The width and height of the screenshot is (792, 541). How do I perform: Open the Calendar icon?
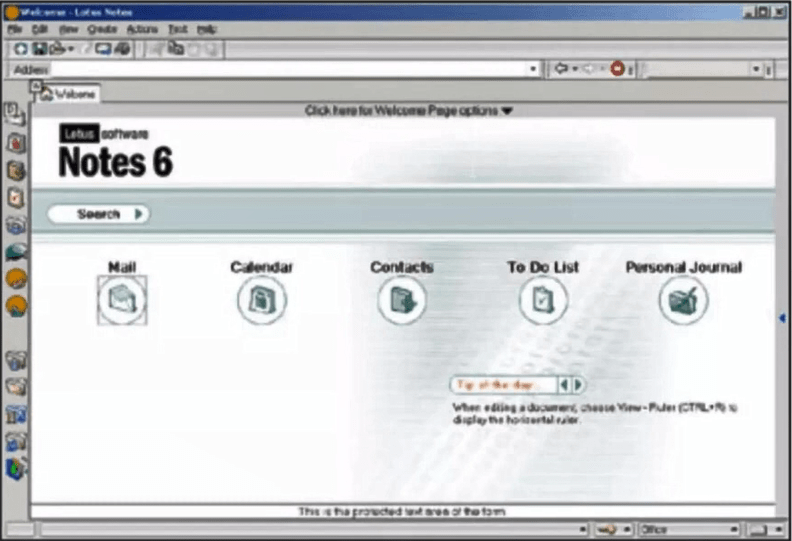pos(261,300)
